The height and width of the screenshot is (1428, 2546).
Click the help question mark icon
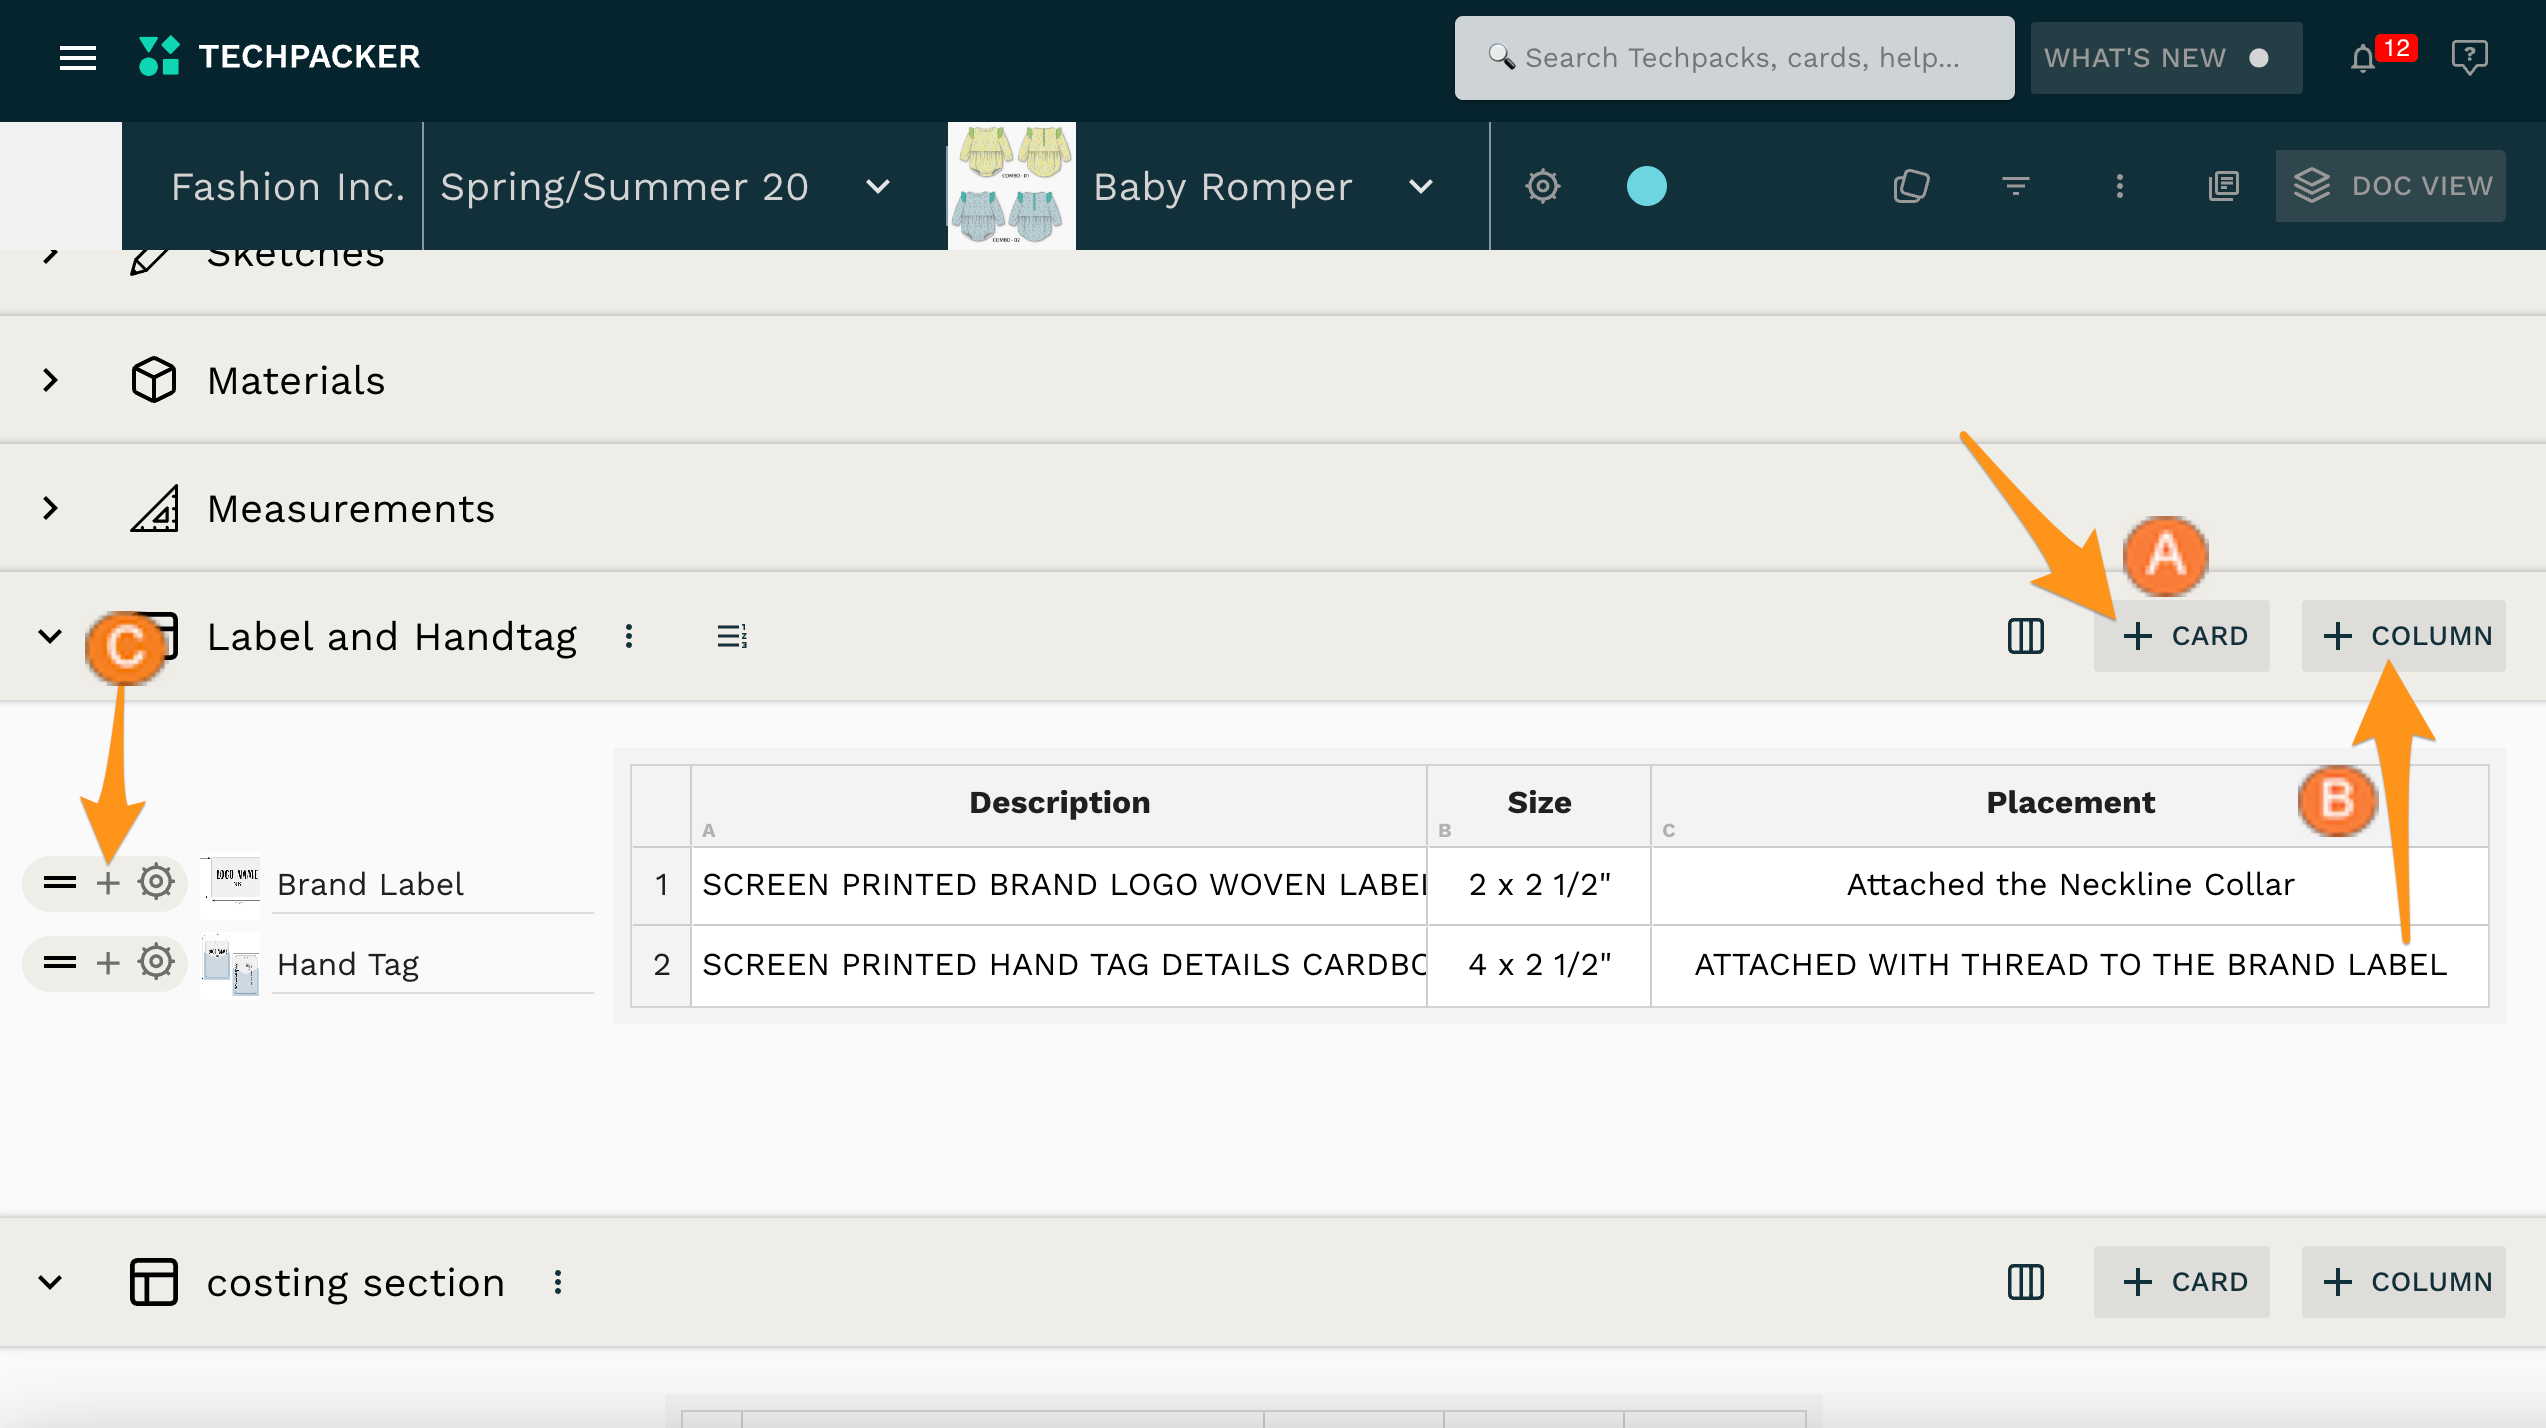[x=2471, y=57]
